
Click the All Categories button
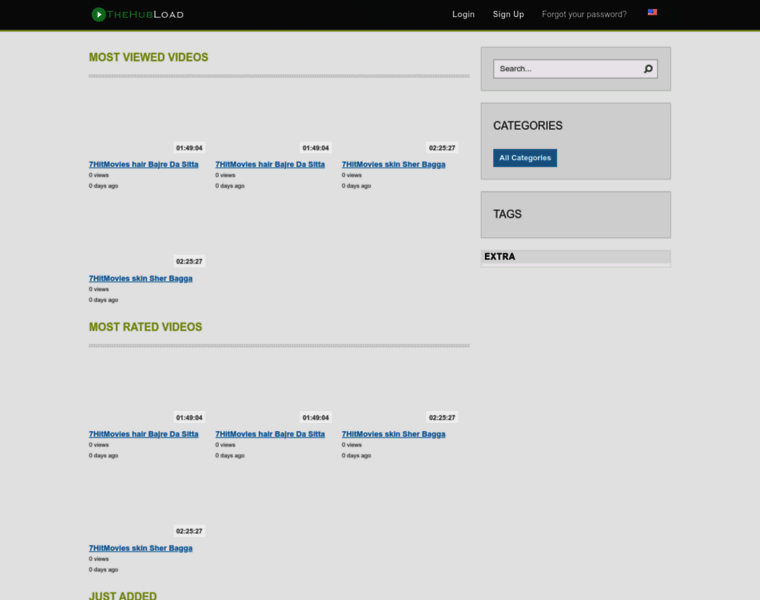[525, 158]
